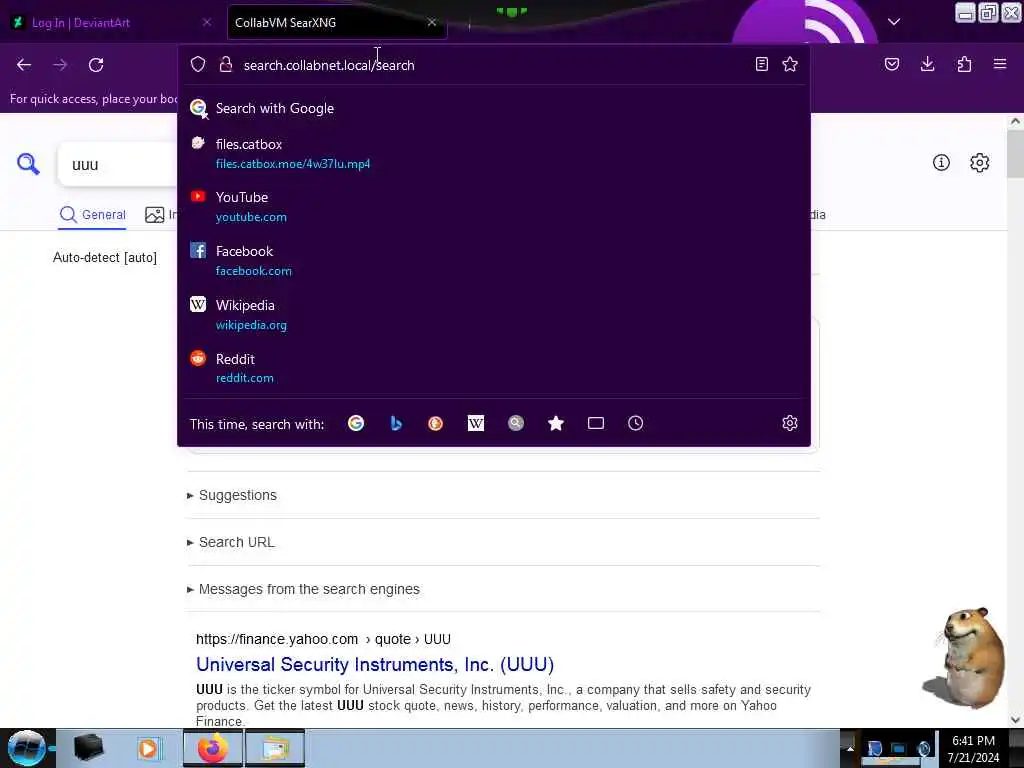Open the Extensions puzzle icon
1024x768 pixels.
click(x=964, y=64)
